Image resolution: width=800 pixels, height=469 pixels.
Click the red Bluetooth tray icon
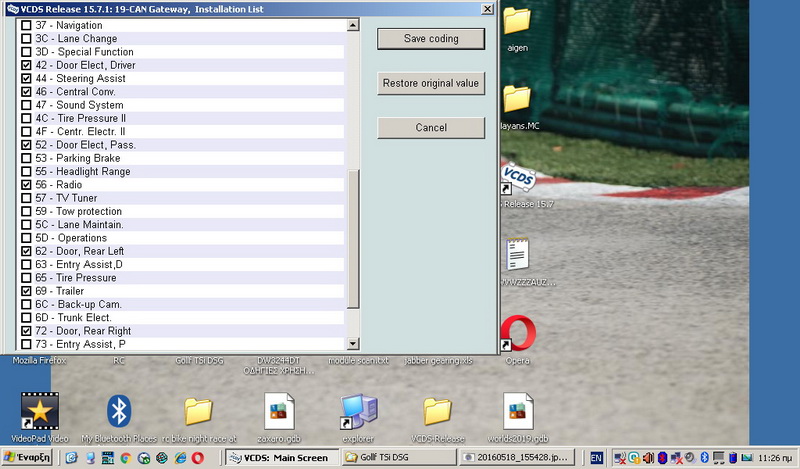pos(662,458)
